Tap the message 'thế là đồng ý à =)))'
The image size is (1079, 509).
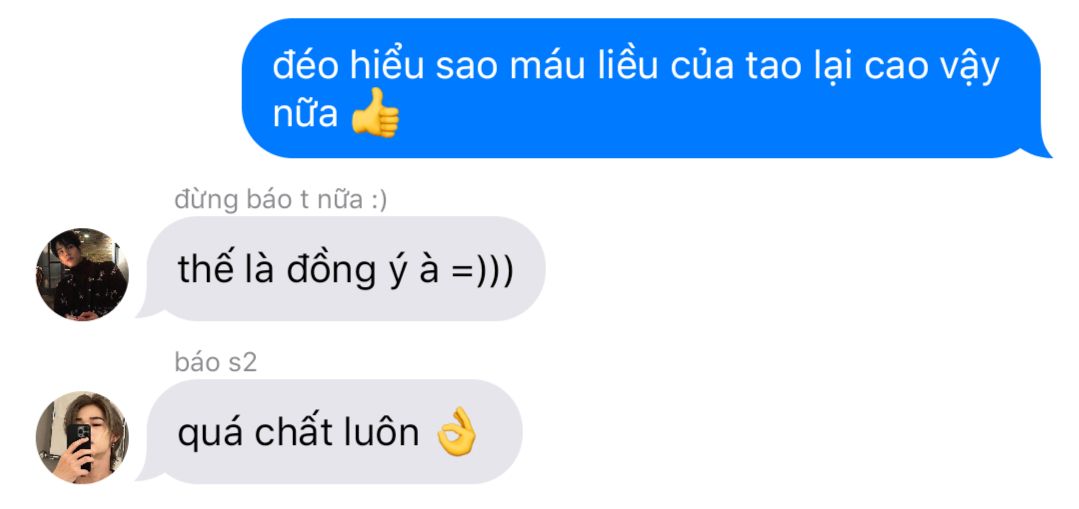tap(345, 269)
